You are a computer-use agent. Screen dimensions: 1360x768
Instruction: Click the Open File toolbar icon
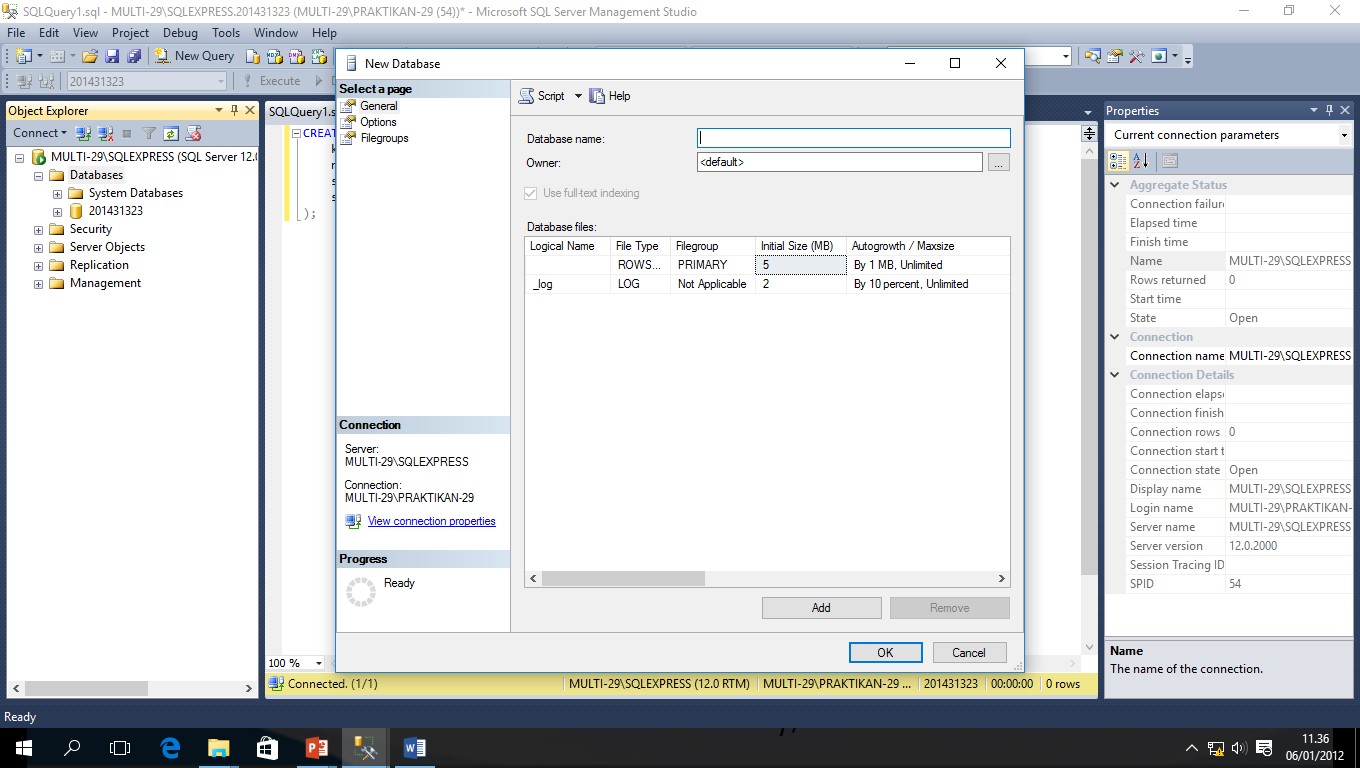click(x=88, y=55)
